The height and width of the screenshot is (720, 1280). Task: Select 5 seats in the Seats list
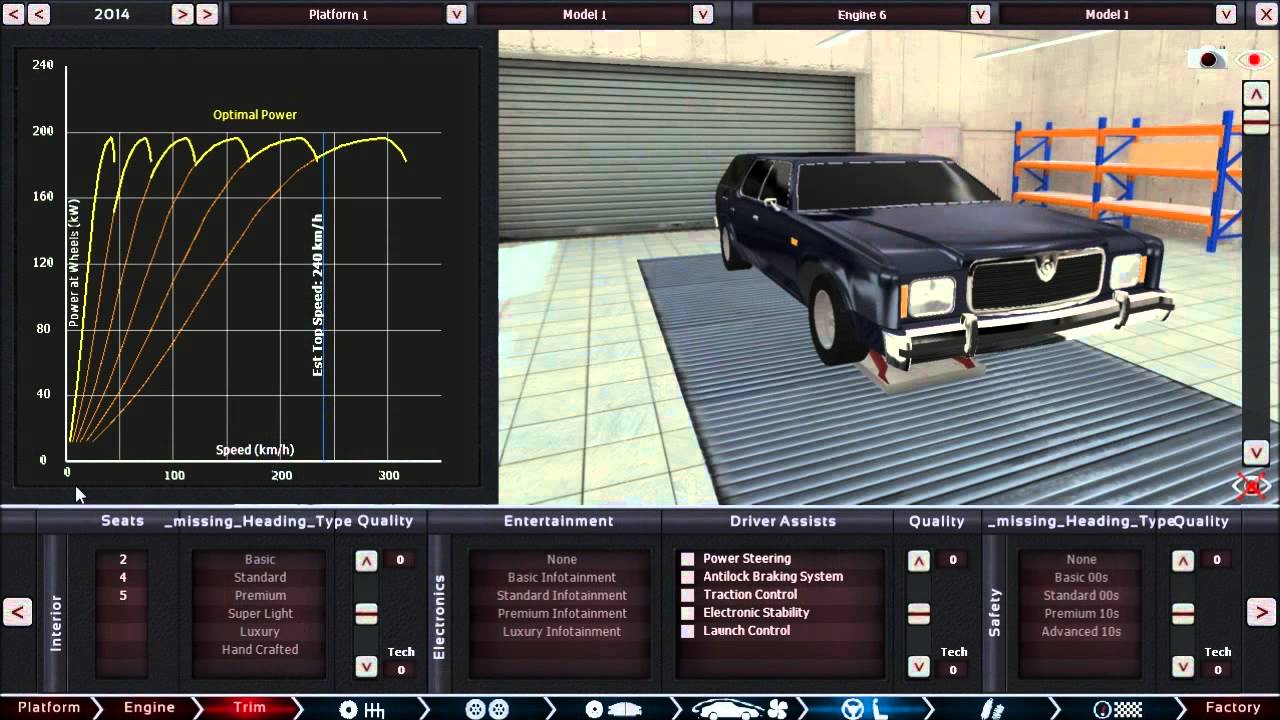tap(123, 596)
